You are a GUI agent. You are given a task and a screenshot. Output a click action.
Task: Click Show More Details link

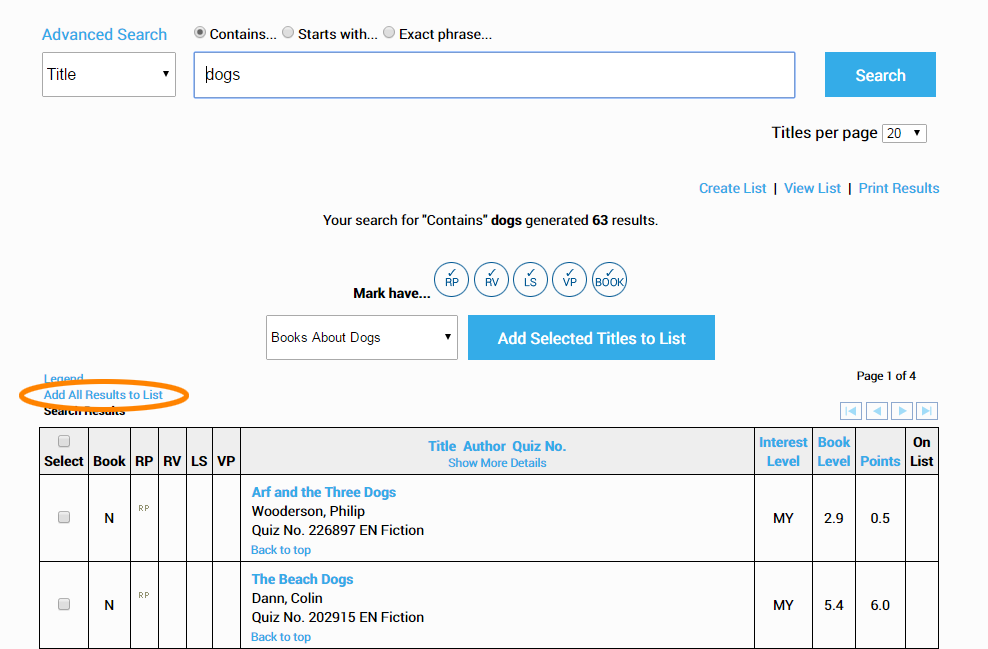tap(497, 463)
